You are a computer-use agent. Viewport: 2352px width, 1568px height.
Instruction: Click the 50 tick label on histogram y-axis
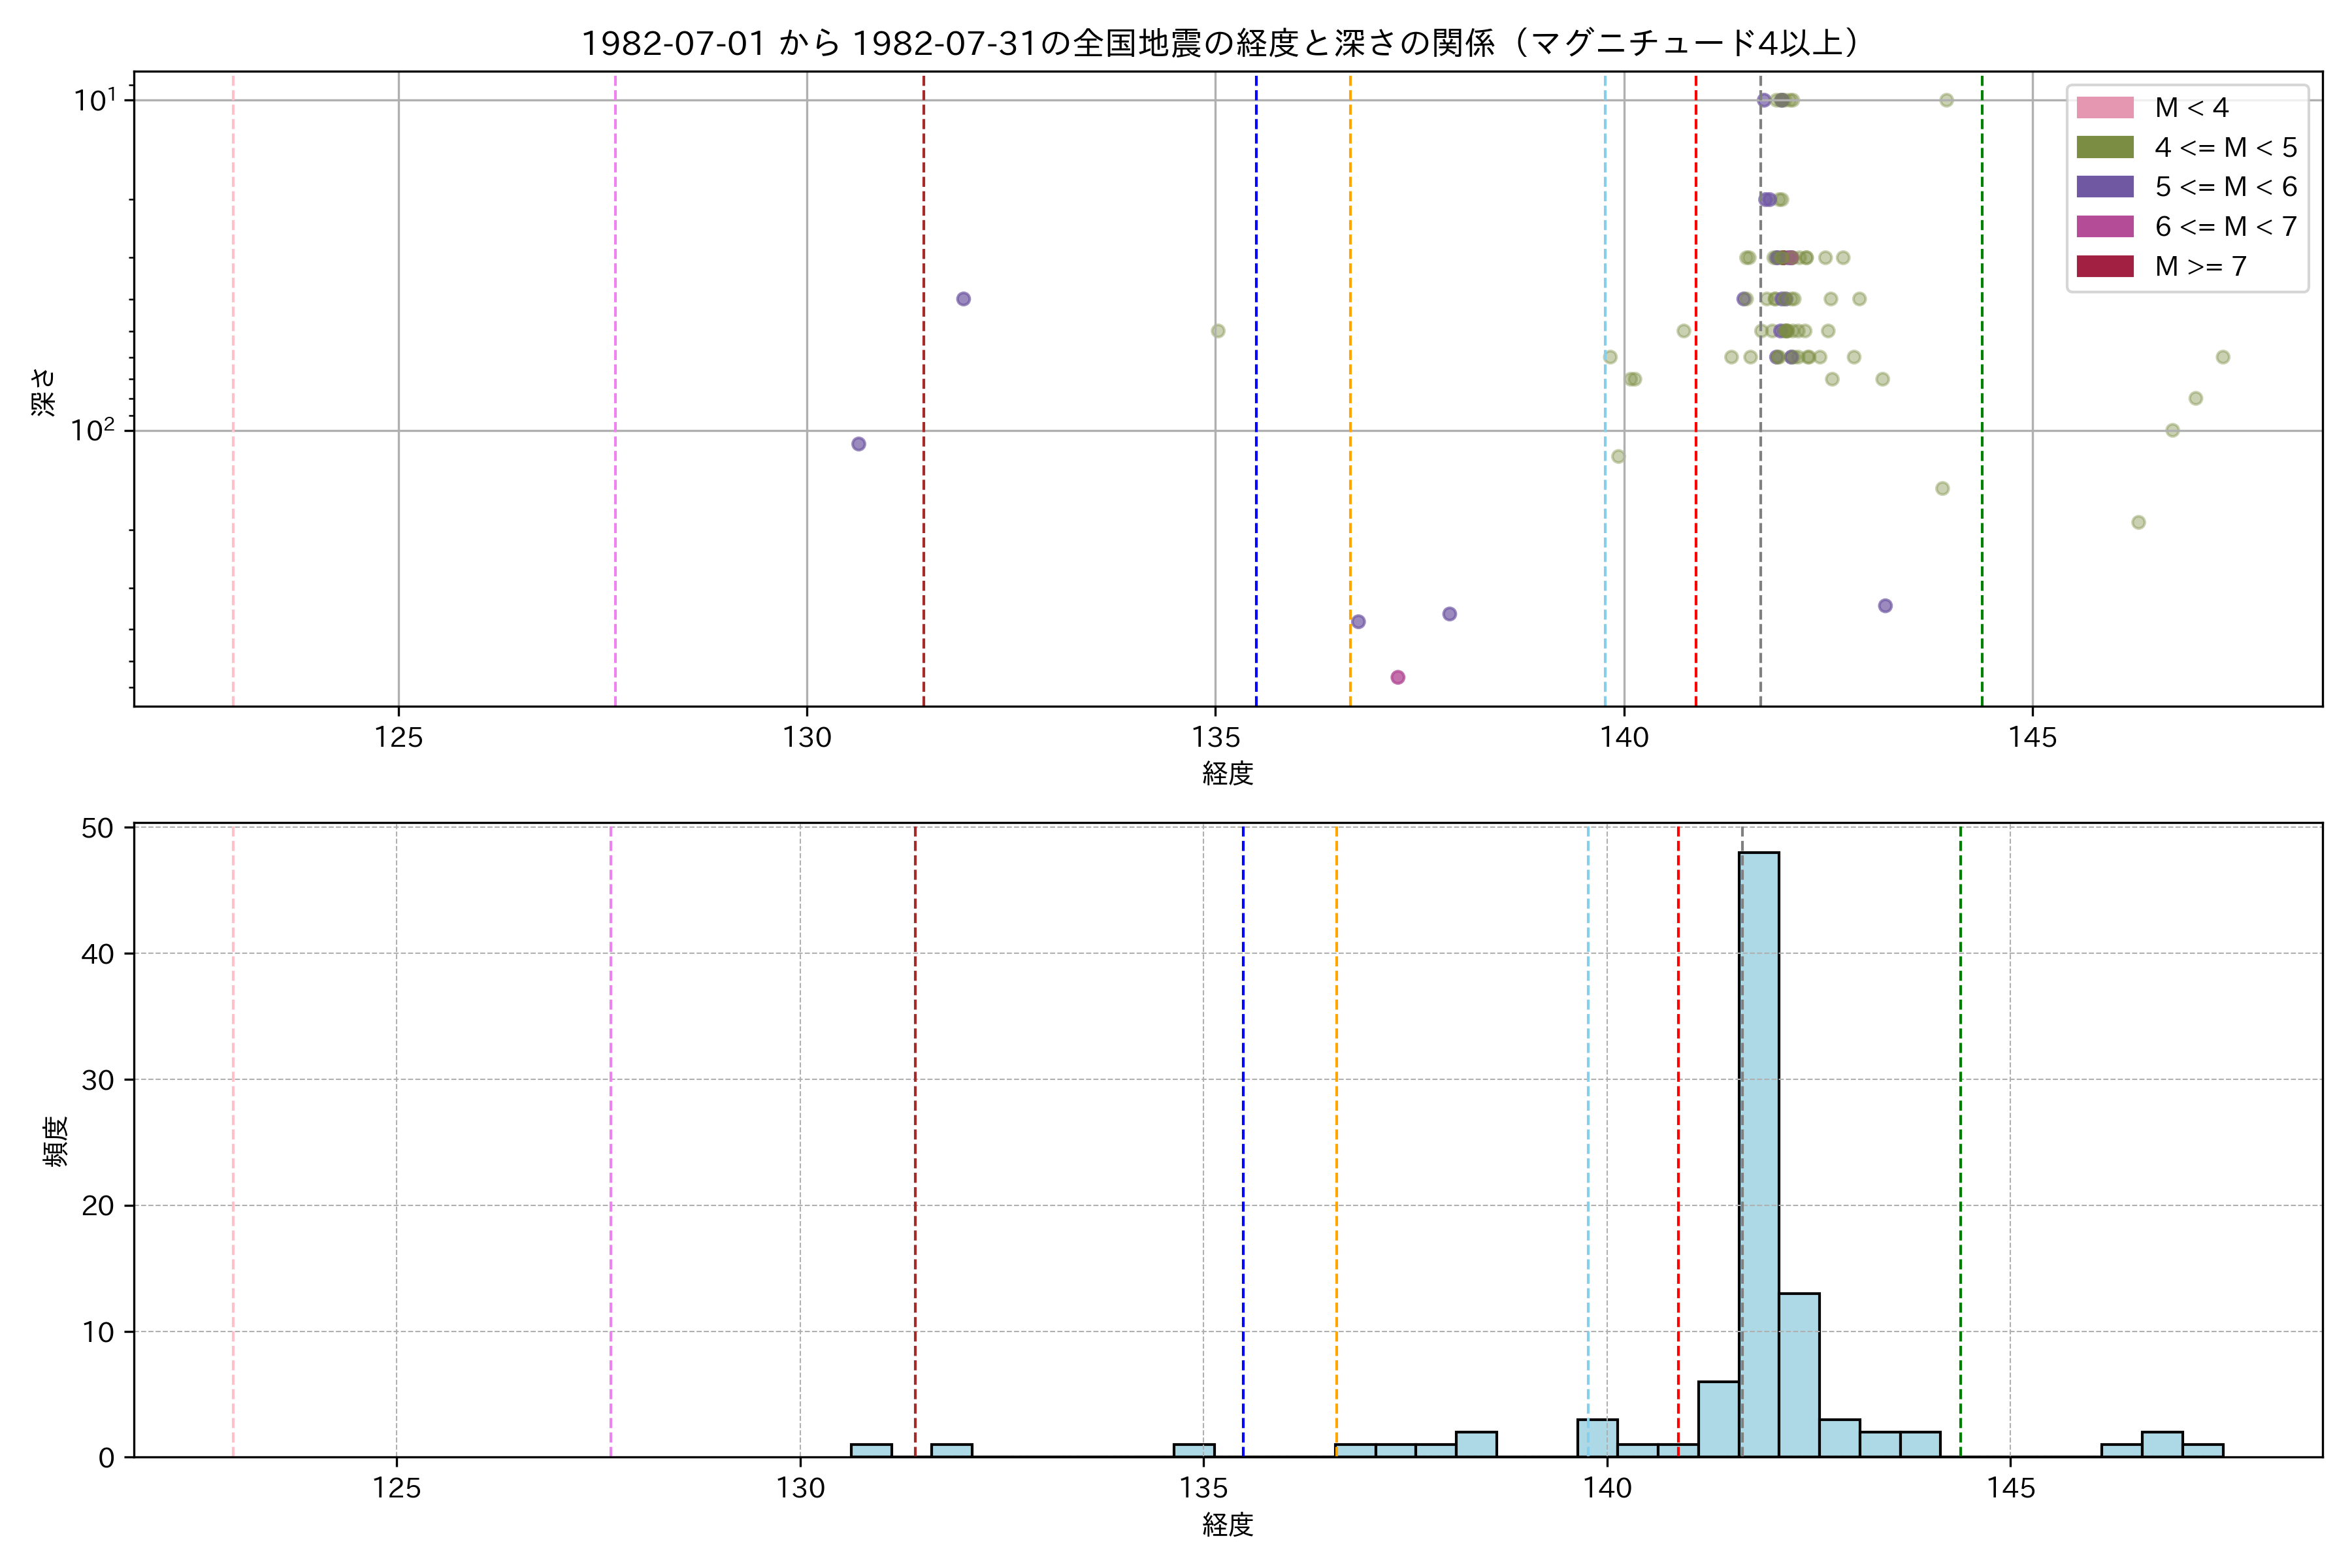(x=98, y=828)
